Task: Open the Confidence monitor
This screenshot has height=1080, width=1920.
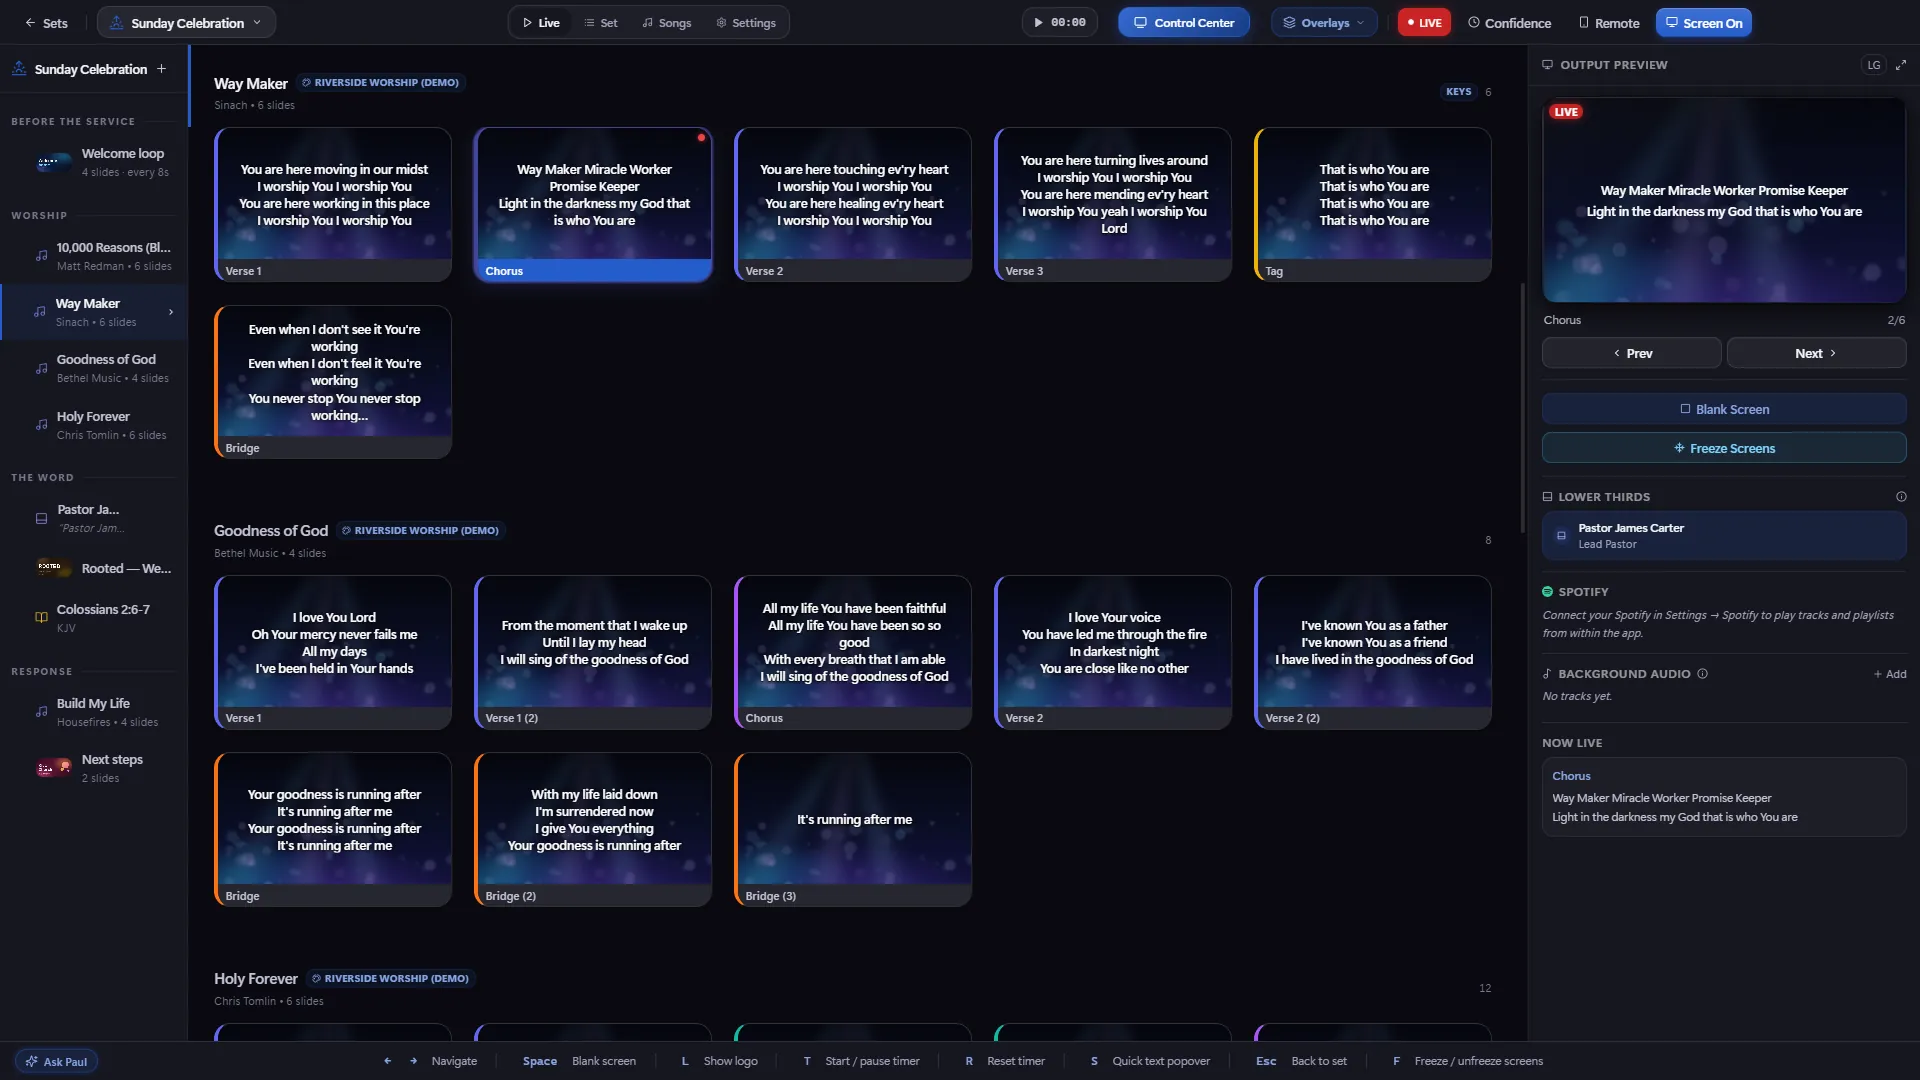Action: pyautogui.click(x=1509, y=23)
